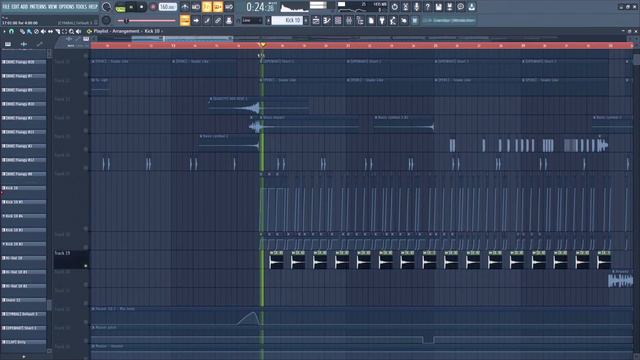The image size is (640, 360).
Task: Select the Track 19 header
Action: click(x=71, y=259)
